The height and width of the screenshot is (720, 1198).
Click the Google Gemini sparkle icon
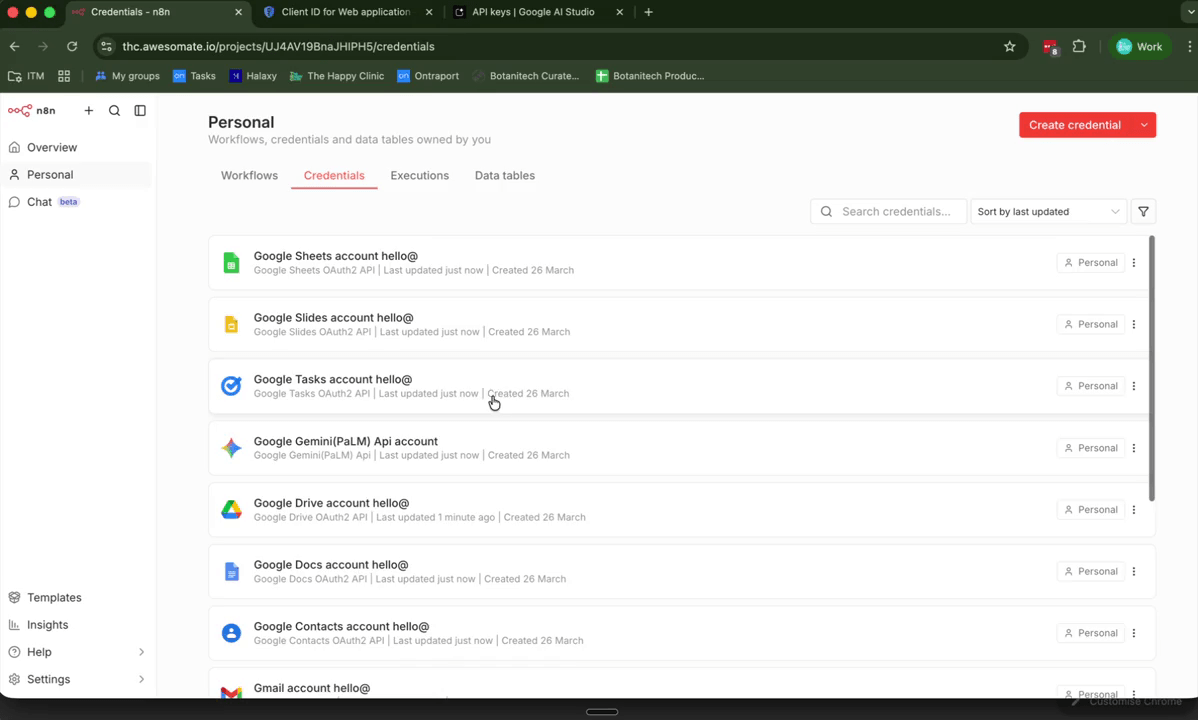(231, 447)
